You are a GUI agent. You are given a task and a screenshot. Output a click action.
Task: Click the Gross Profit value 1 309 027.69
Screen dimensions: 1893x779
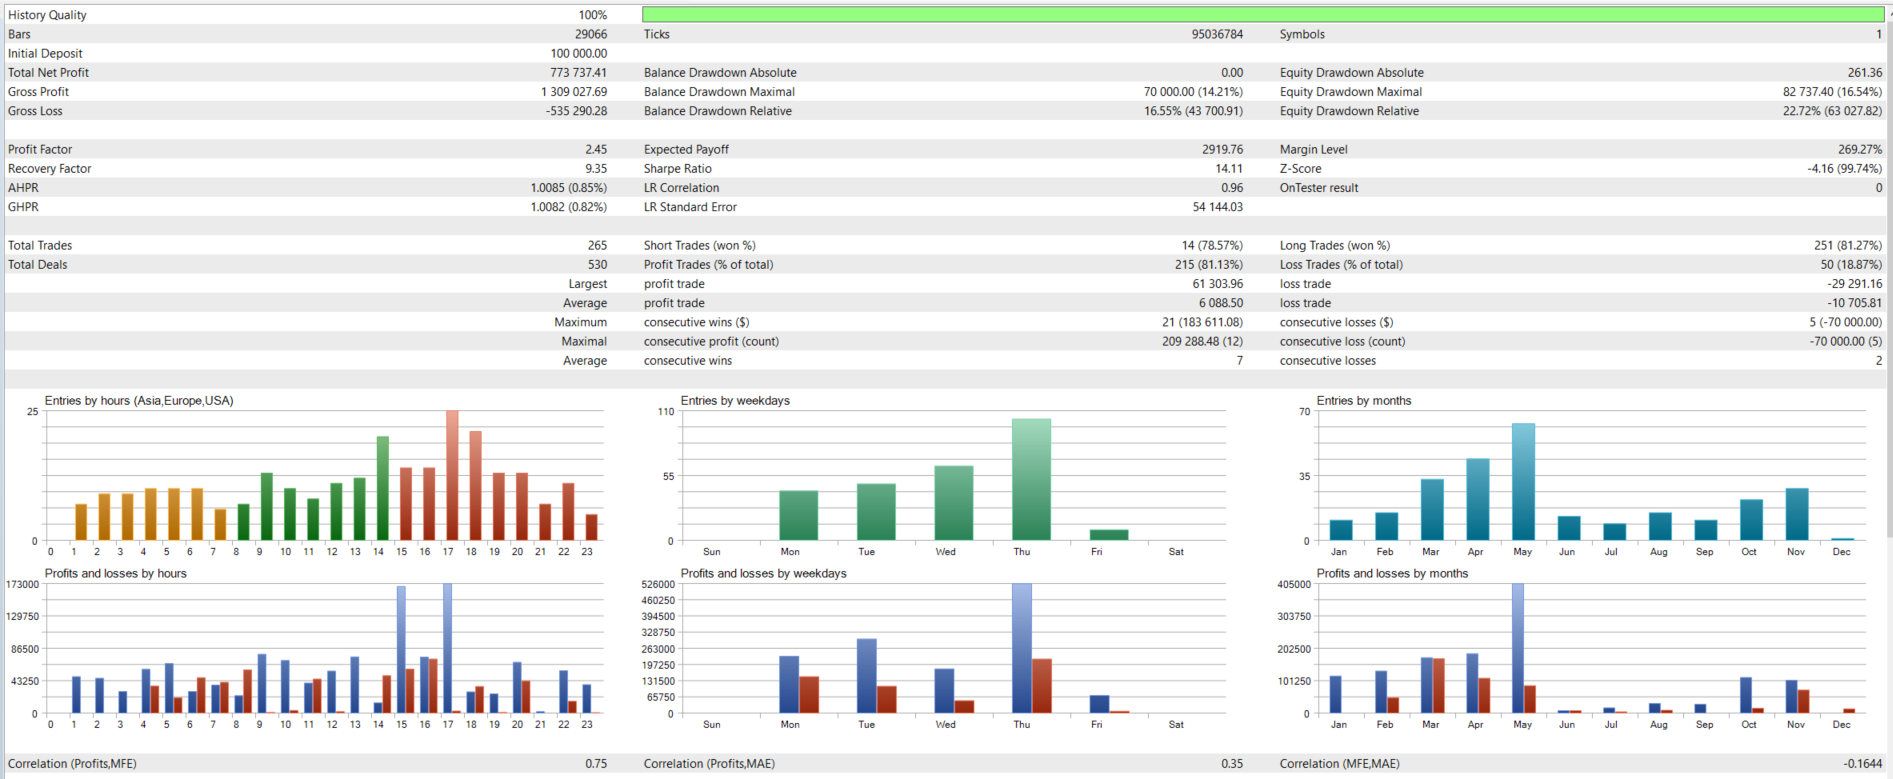[x=574, y=92]
